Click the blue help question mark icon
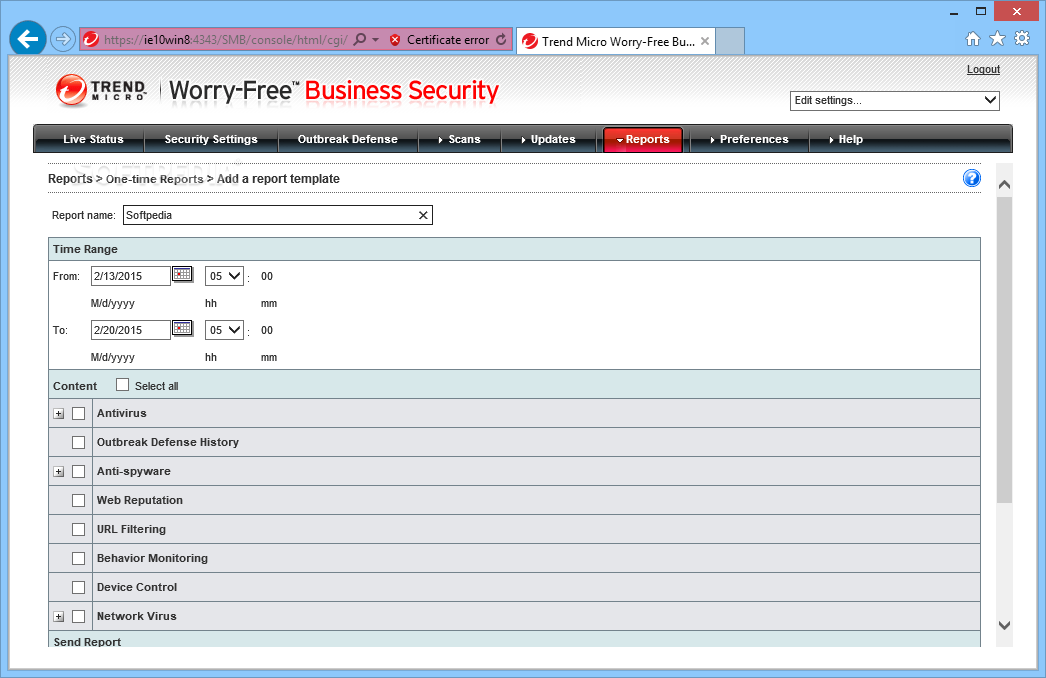This screenshot has height=678, width=1046. pyautogui.click(x=972, y=178)
